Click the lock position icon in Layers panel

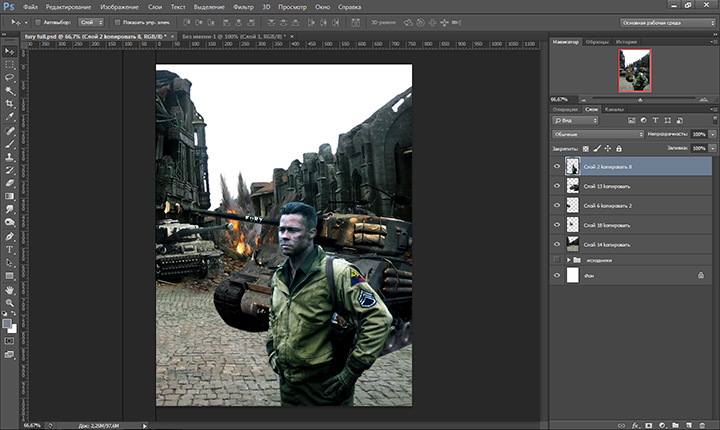[x=607, y=148]
